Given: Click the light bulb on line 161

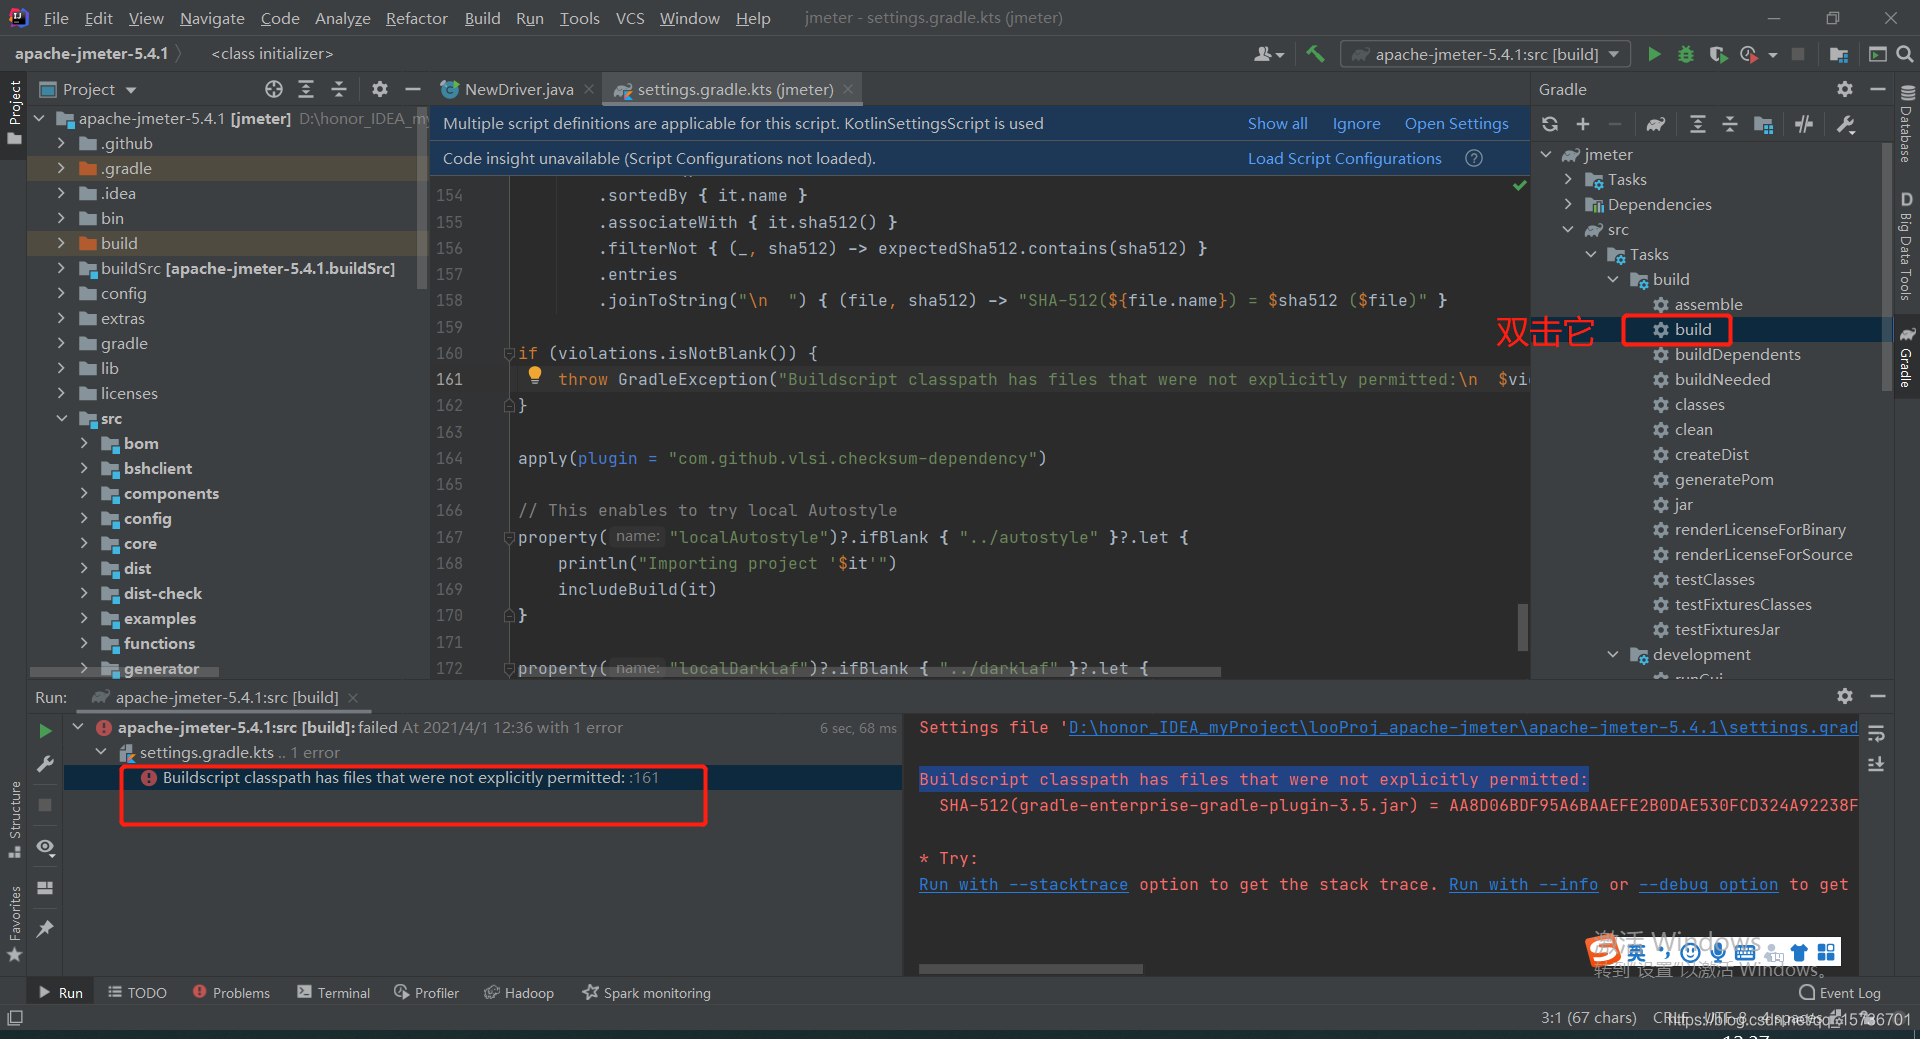Looking at the screenshot, I should 535,375.
